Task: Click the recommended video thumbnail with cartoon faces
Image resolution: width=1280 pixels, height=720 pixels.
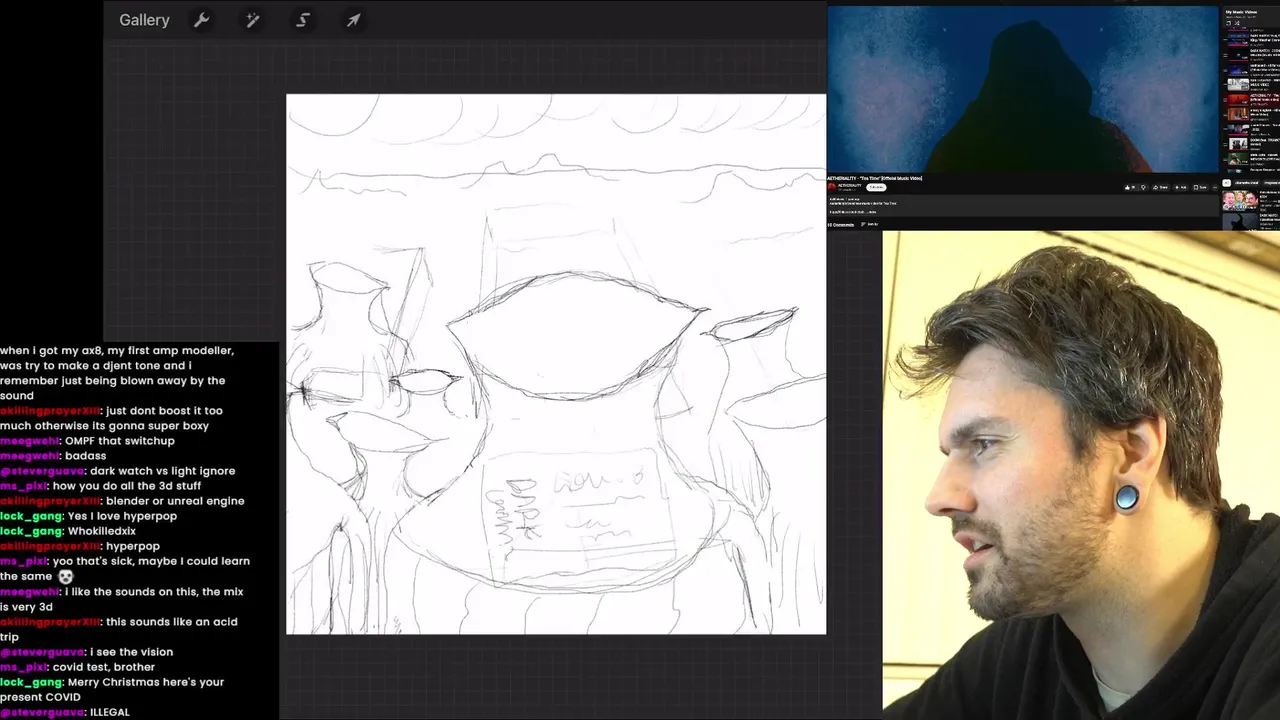Action: [1240, 199]
